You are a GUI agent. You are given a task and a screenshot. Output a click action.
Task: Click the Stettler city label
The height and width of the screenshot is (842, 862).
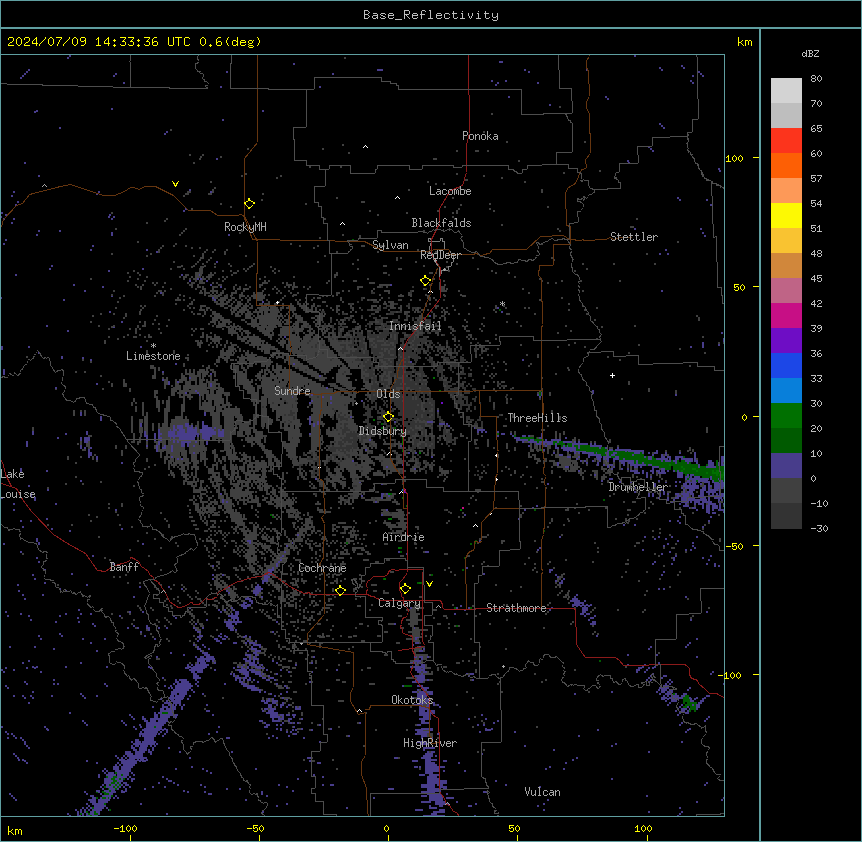point(634,237)
